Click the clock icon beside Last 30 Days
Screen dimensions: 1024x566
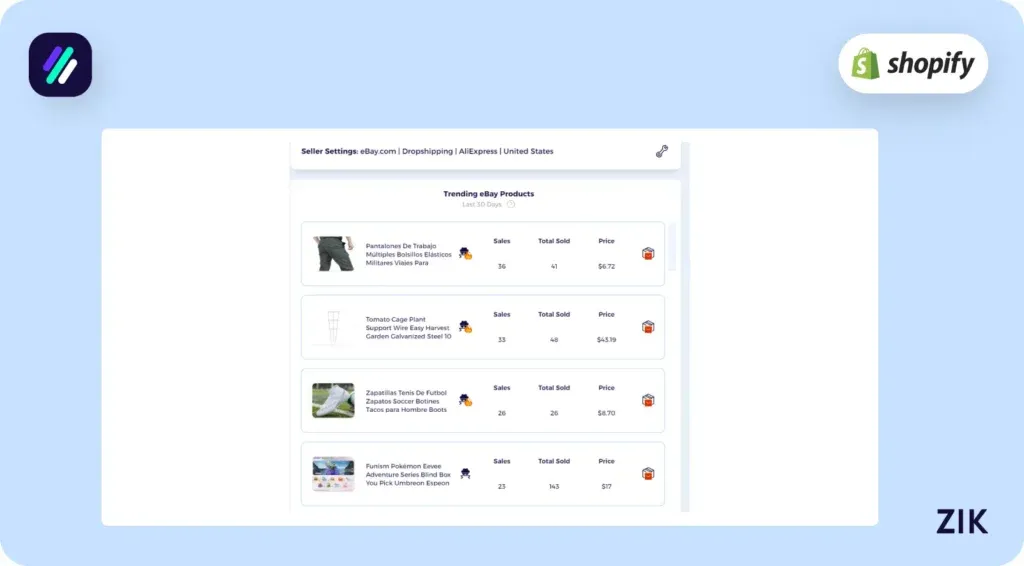click(x=511, y=204)
